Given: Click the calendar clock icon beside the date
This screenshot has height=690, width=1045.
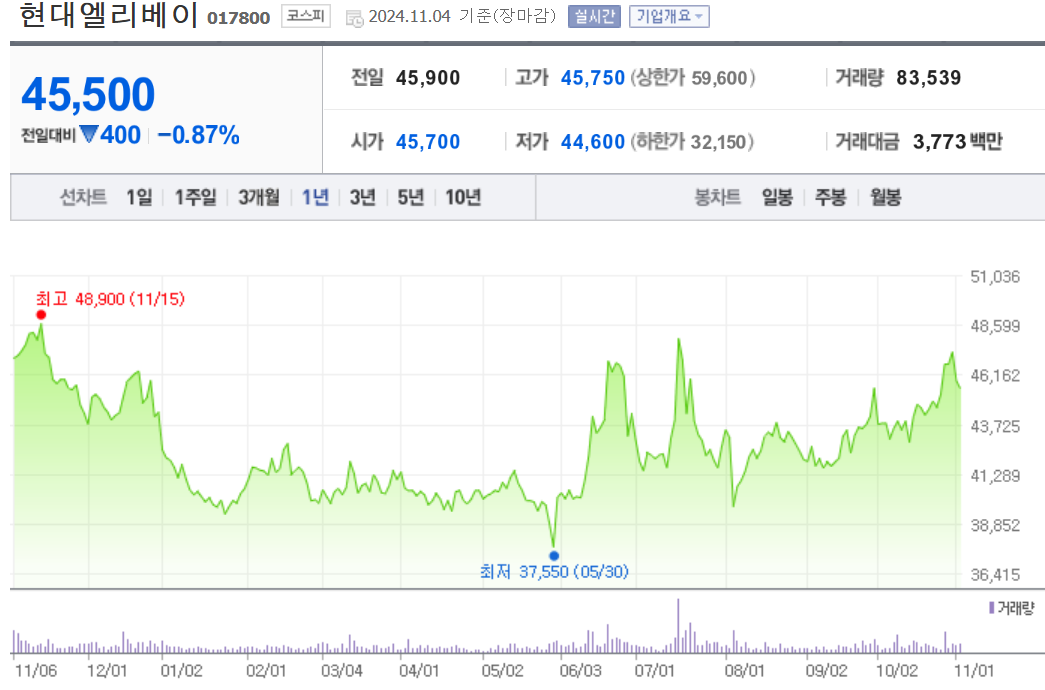Looking at the screenshot, I should point(355,19).
